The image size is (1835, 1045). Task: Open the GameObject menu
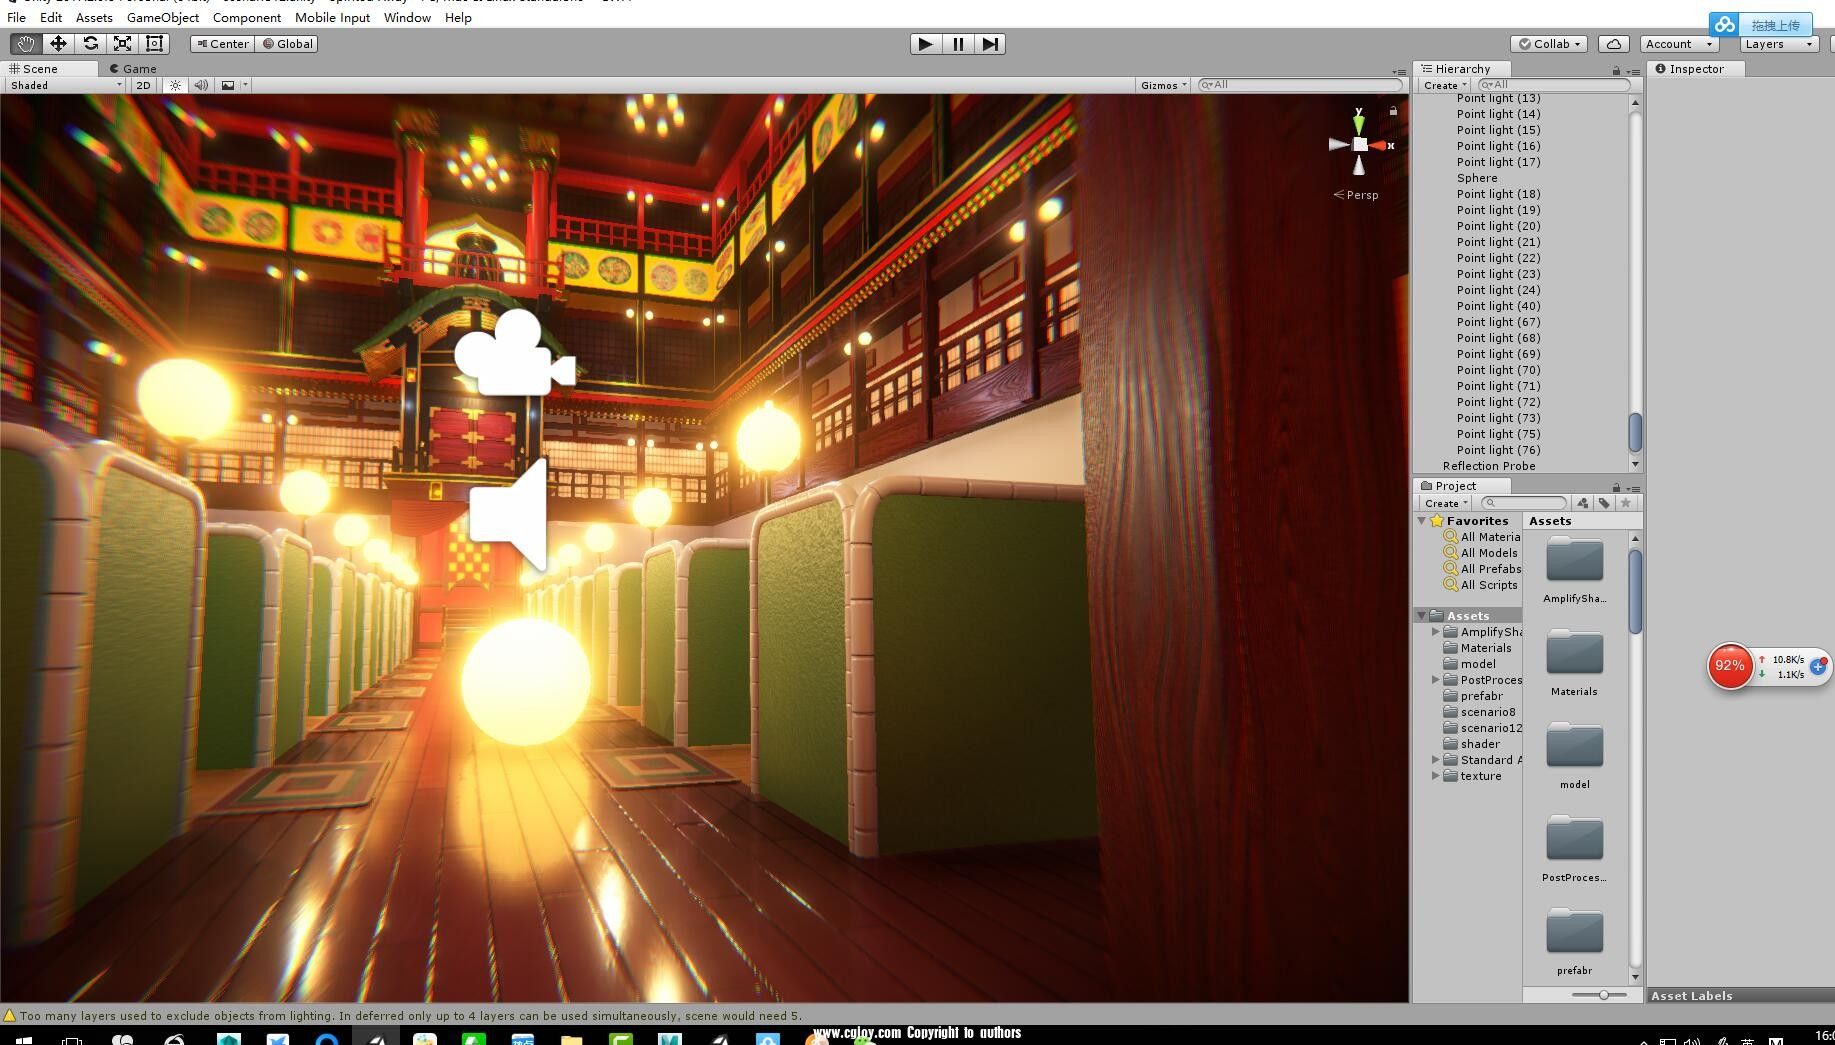(x=163, y=17)
